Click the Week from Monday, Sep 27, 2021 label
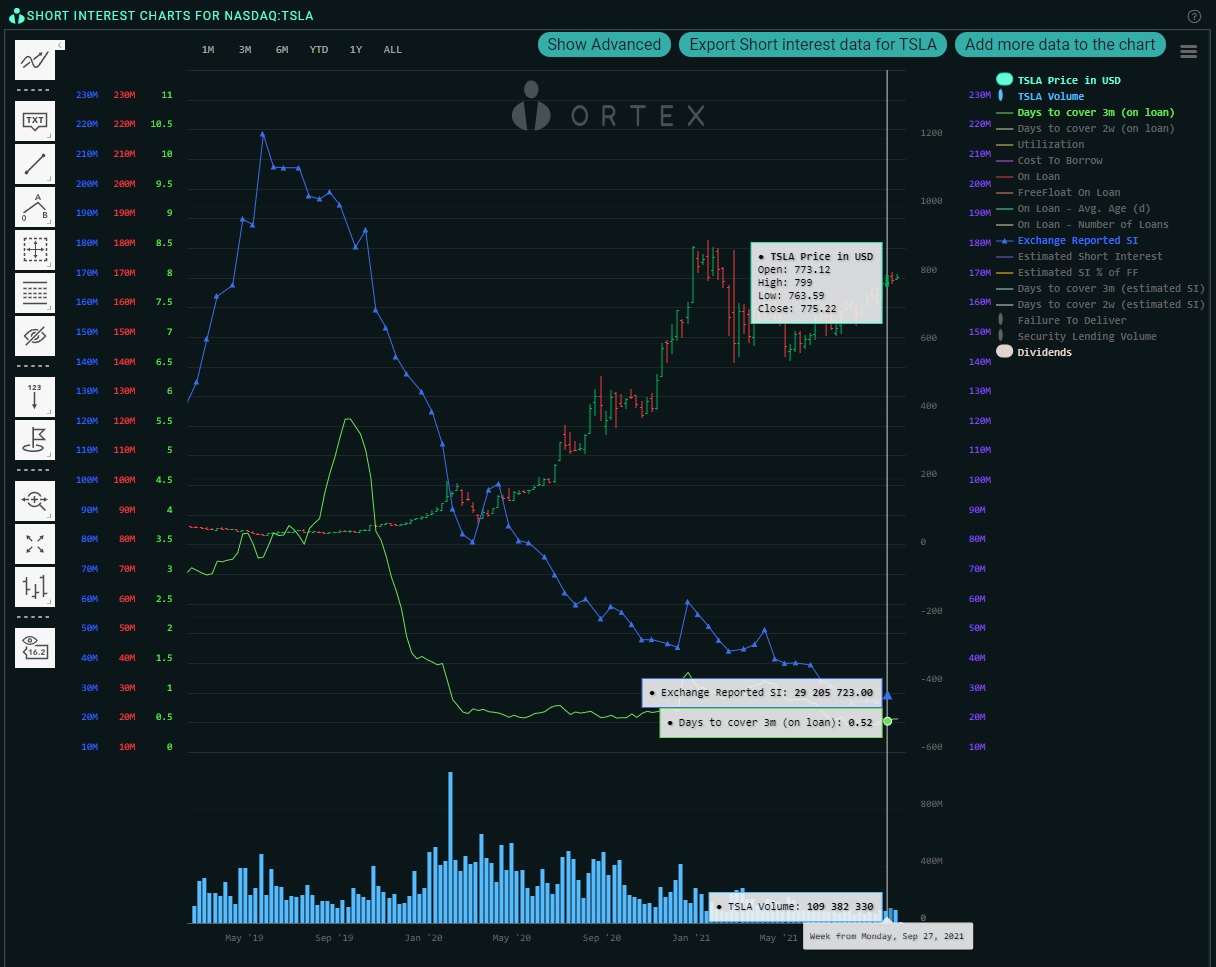This screenshot has width=1216, height=967. click(x=888, y=936)
